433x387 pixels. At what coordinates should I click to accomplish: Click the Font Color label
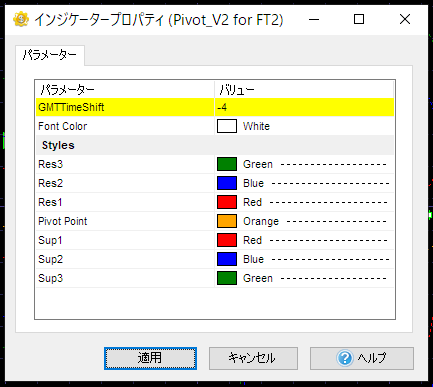point(62,126)
